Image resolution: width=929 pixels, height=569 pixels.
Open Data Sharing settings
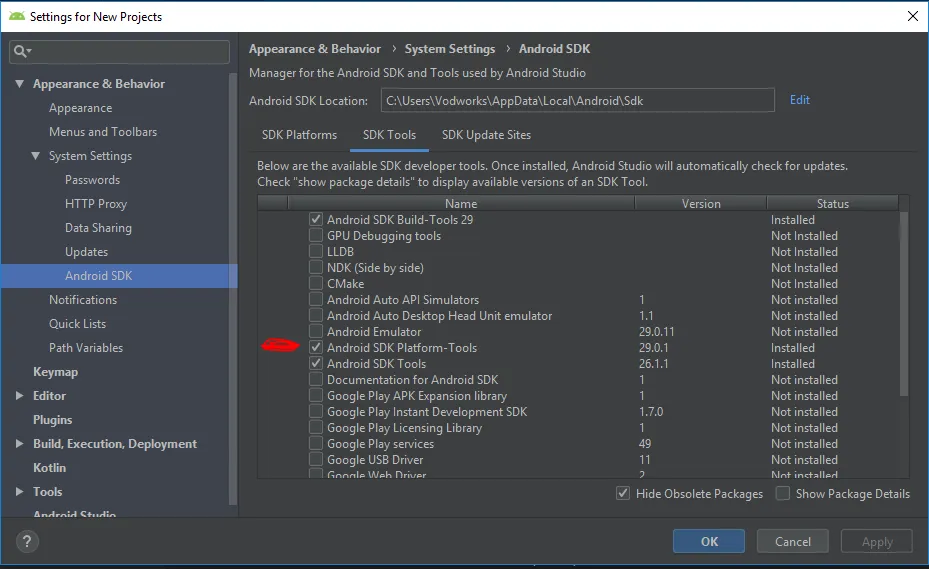click(x=98, y=228)
